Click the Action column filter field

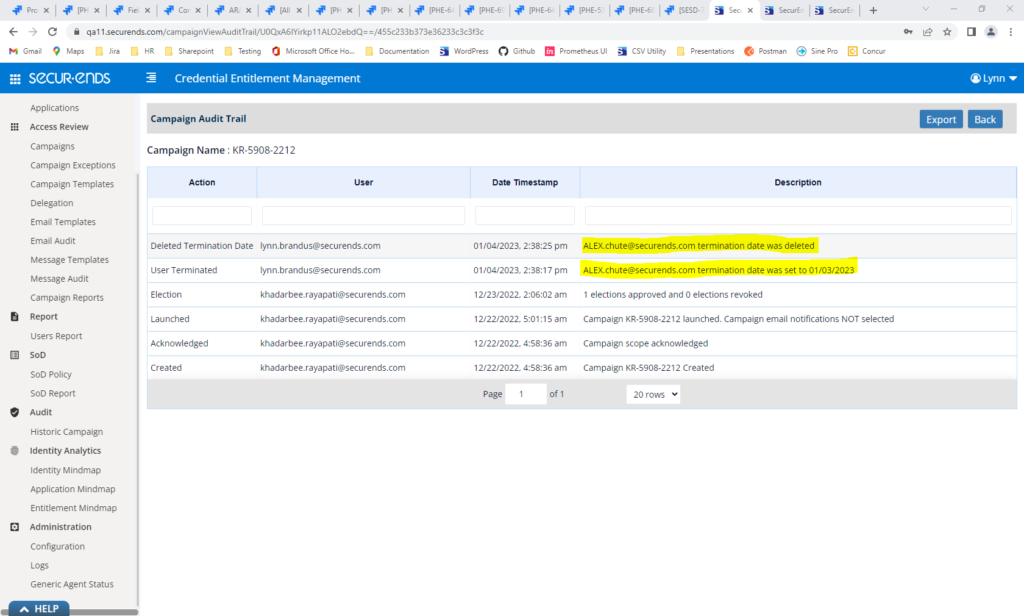(202, 216)
